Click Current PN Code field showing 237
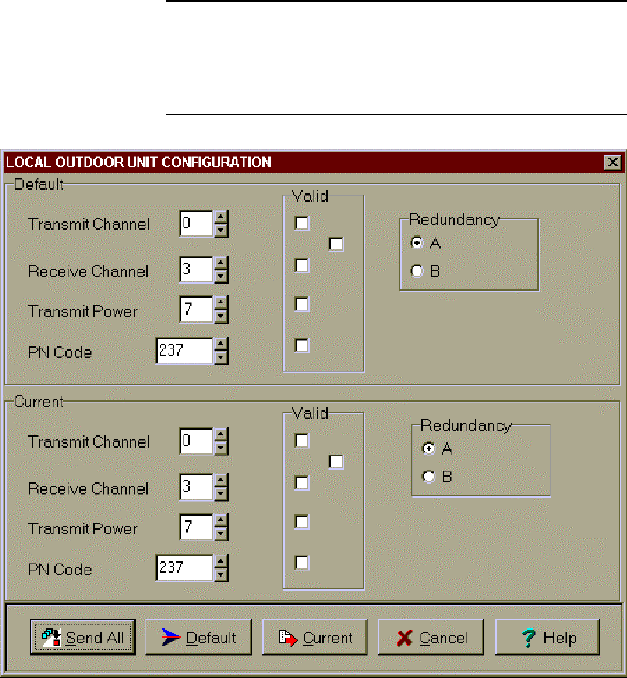 point(185,568)
